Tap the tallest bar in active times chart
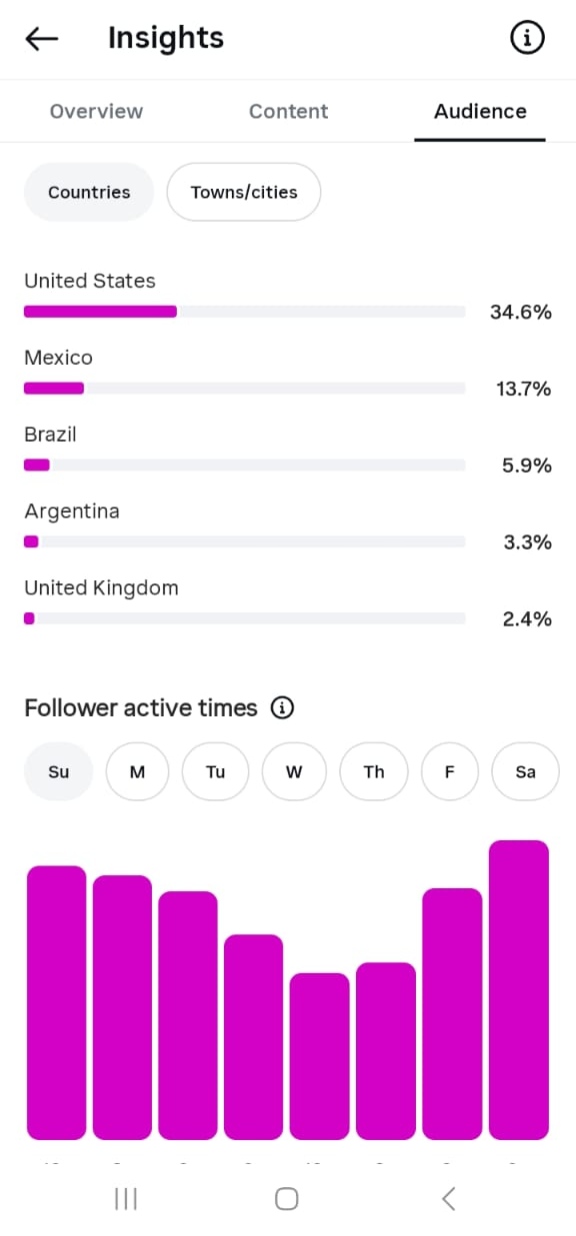This screenshot has height=1236, width=576. click(519, 990)
